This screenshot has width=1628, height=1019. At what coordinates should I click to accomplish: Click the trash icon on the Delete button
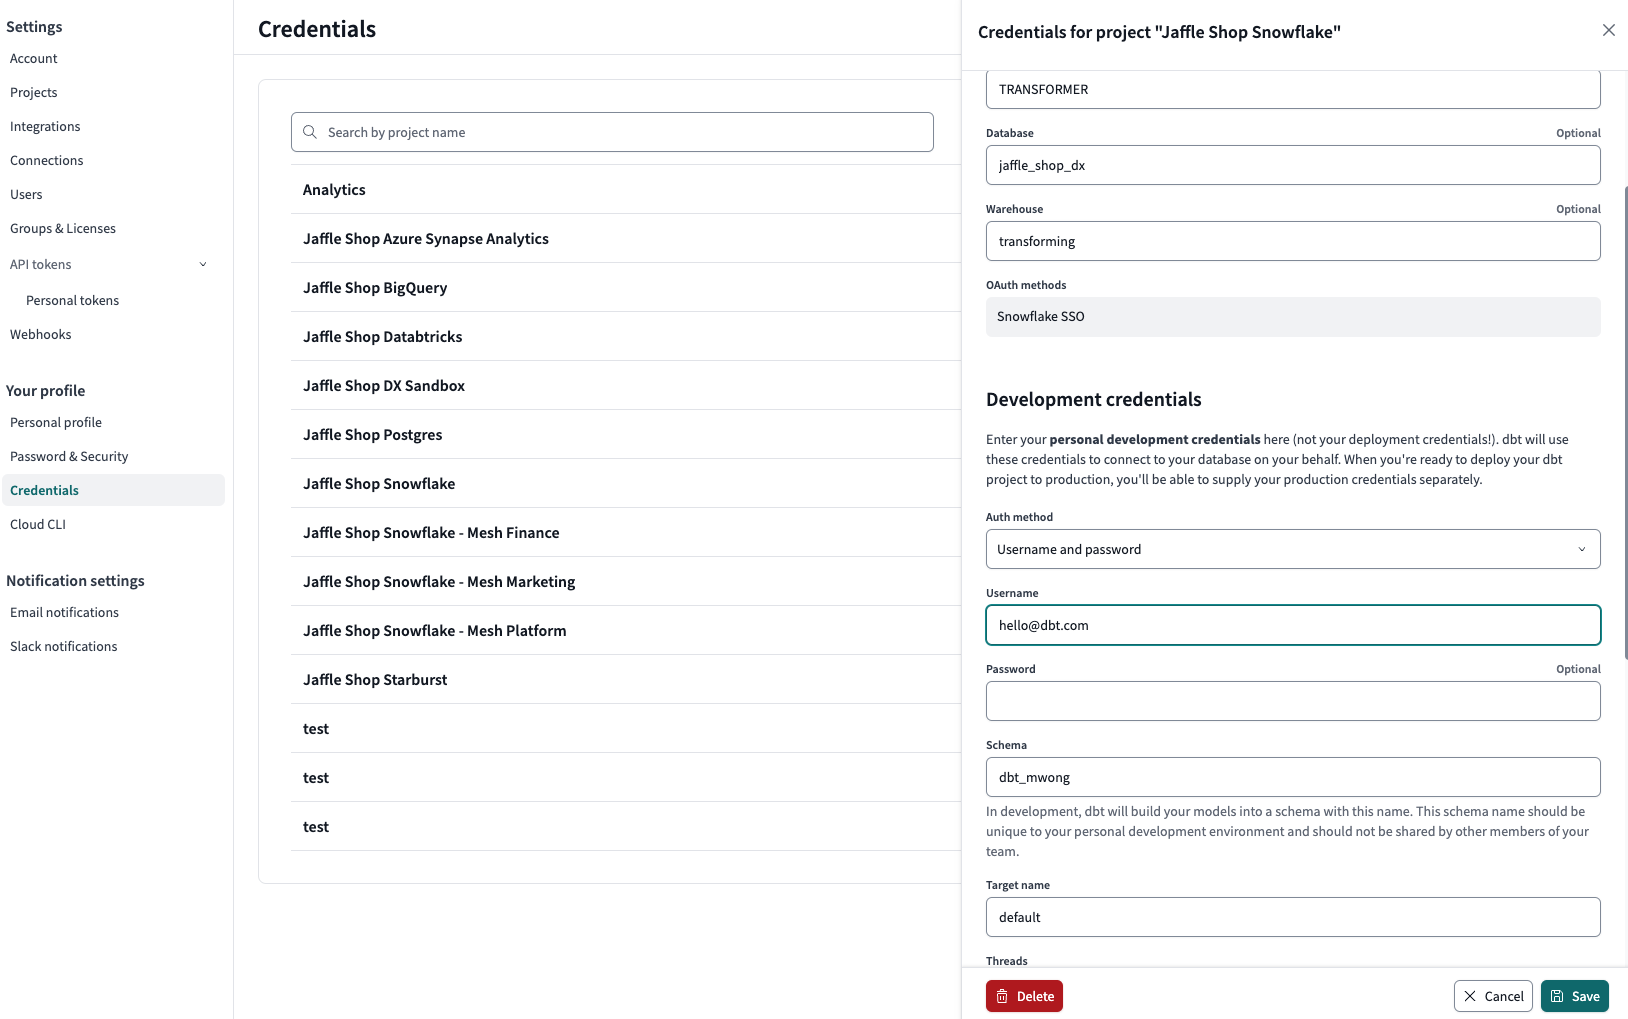pos(1002,996)
